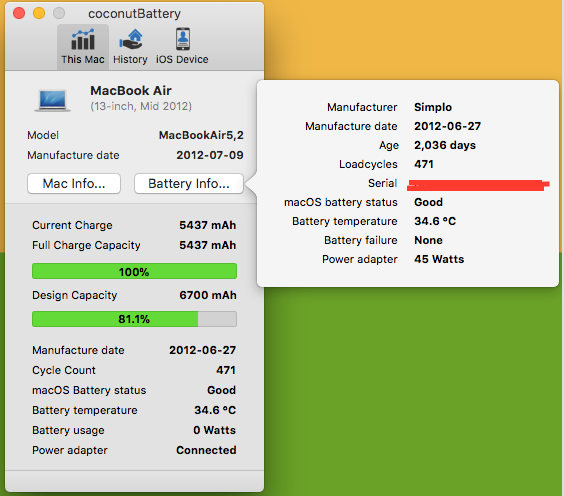Minimize the coconutBattery window
This screenshot has height=496, width=564.
click(x=39, y=13)
